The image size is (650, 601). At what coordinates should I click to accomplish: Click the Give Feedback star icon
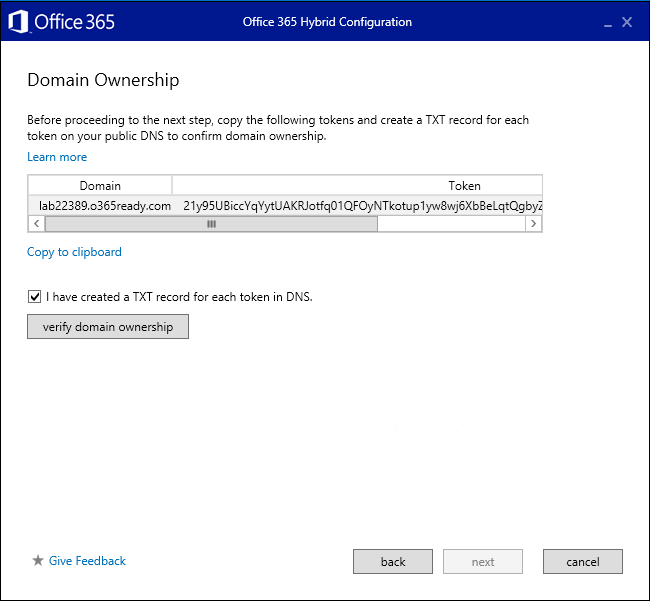pyautogui.click(x=38, y=560)
